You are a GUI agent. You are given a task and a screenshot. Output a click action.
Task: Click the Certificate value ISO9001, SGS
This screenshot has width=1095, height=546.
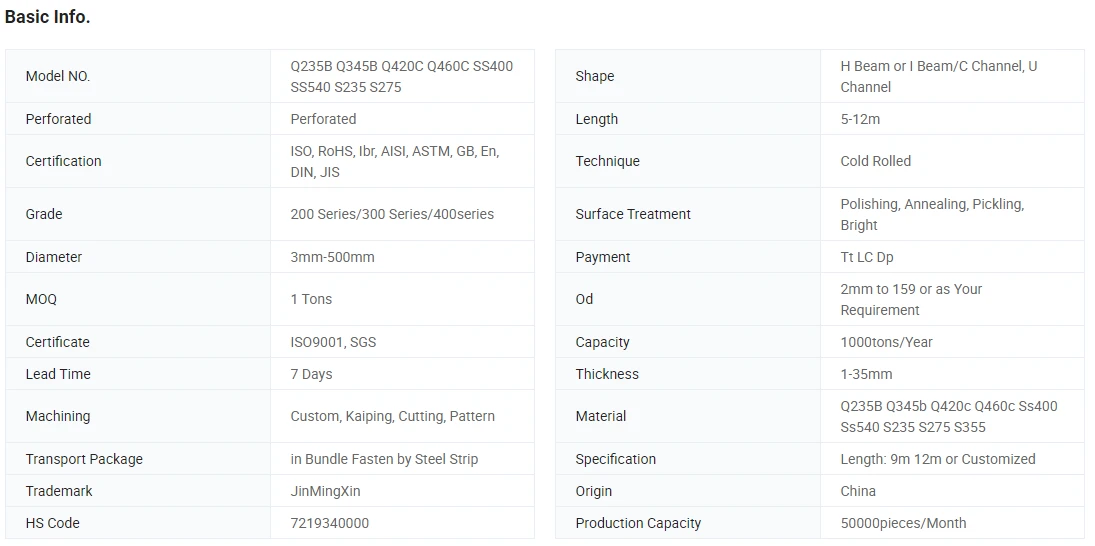[333, 342]
